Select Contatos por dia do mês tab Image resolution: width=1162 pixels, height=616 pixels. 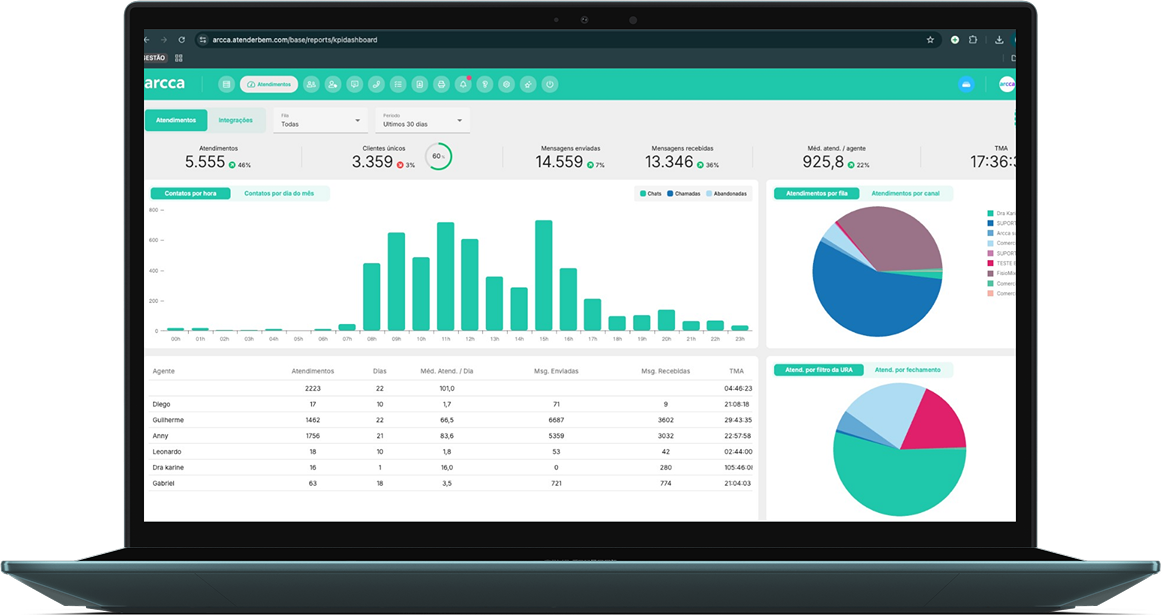(x=279, y=193)
